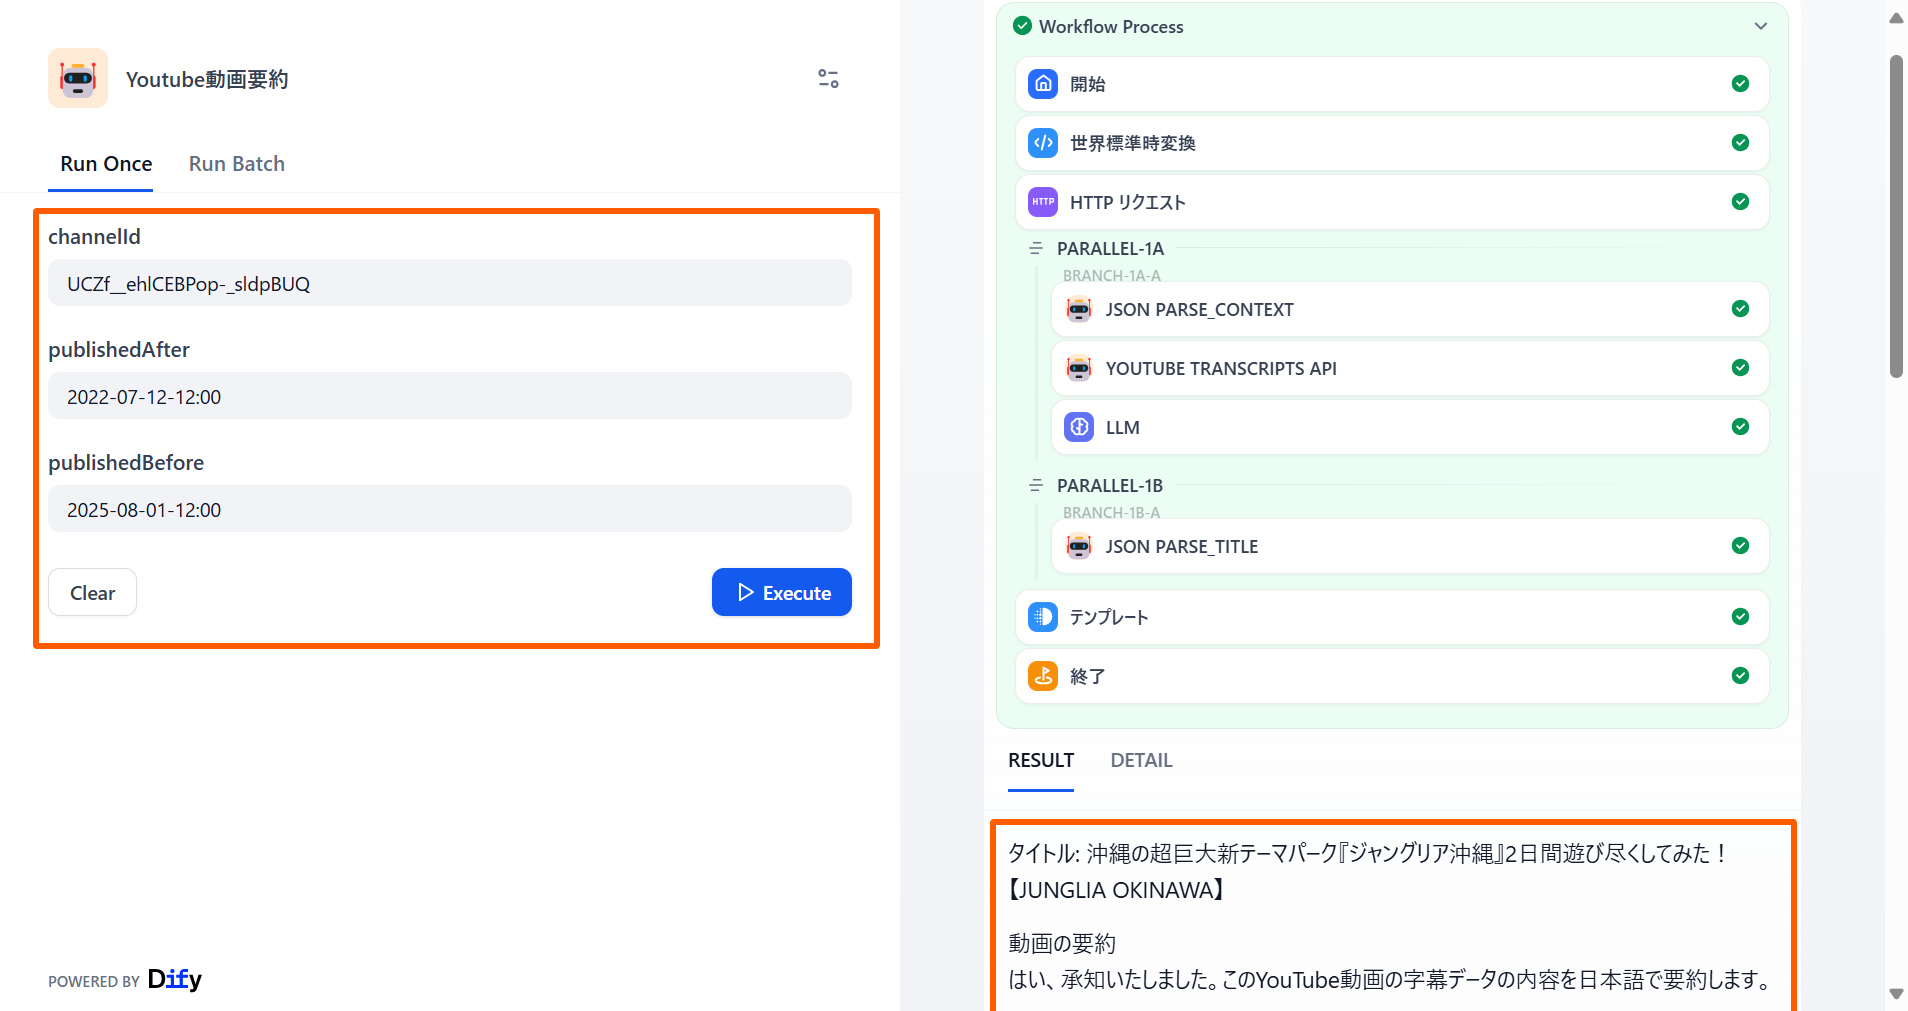
Task: Click the 世界標準時変換 code node icon
Action: coord(1043,143)
